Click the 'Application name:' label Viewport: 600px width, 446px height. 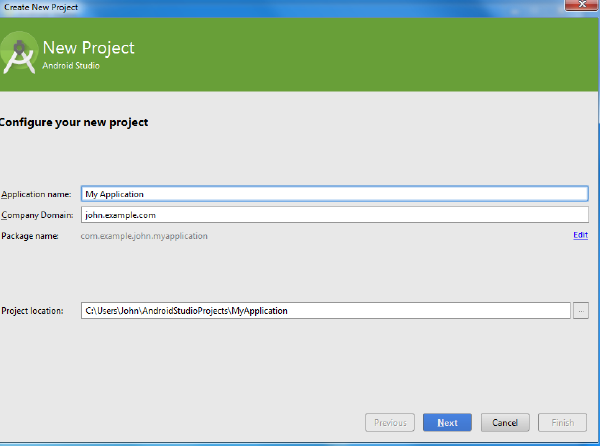pos(36,194)
